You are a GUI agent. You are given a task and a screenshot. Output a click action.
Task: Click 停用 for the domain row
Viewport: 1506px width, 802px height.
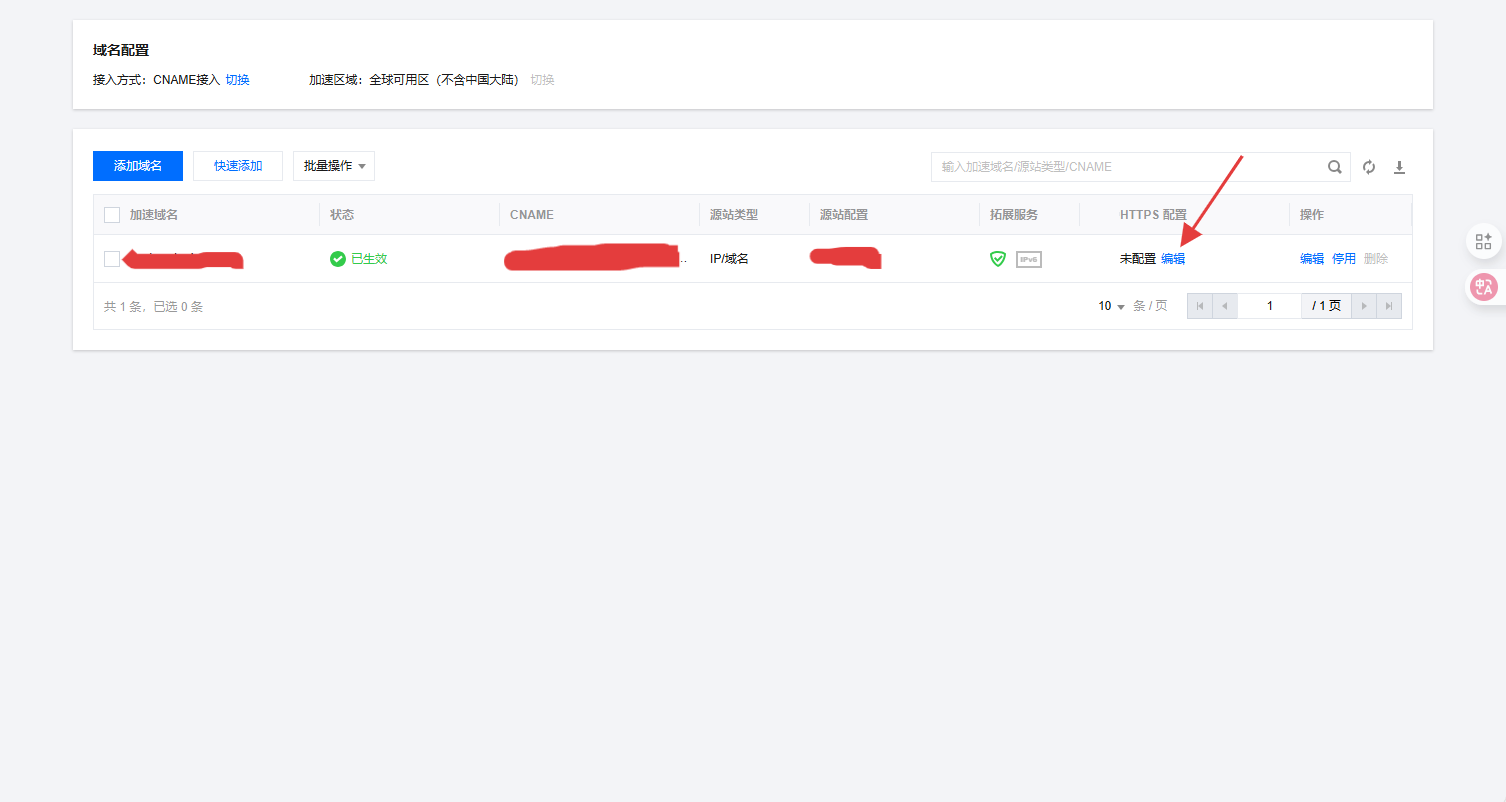(x=1344, y=259)
